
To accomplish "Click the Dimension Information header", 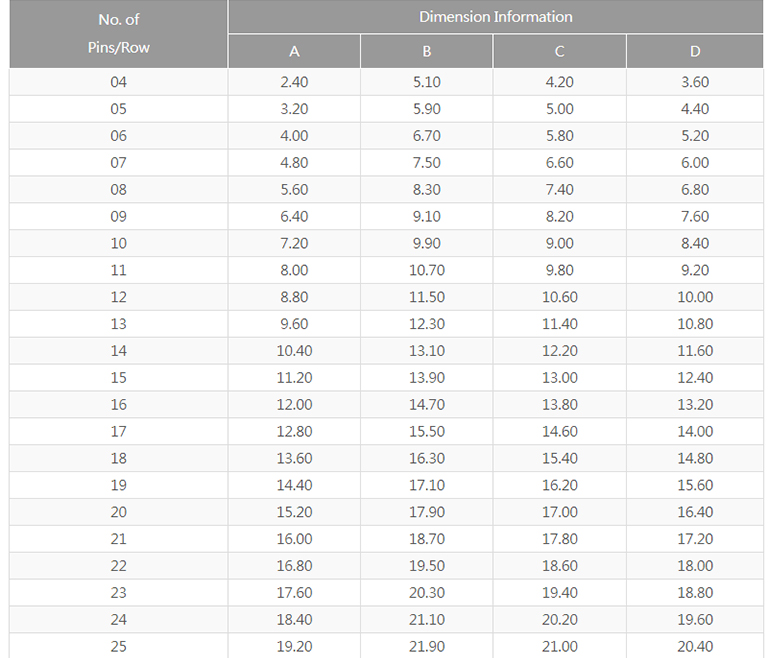I will click(495, 17).
